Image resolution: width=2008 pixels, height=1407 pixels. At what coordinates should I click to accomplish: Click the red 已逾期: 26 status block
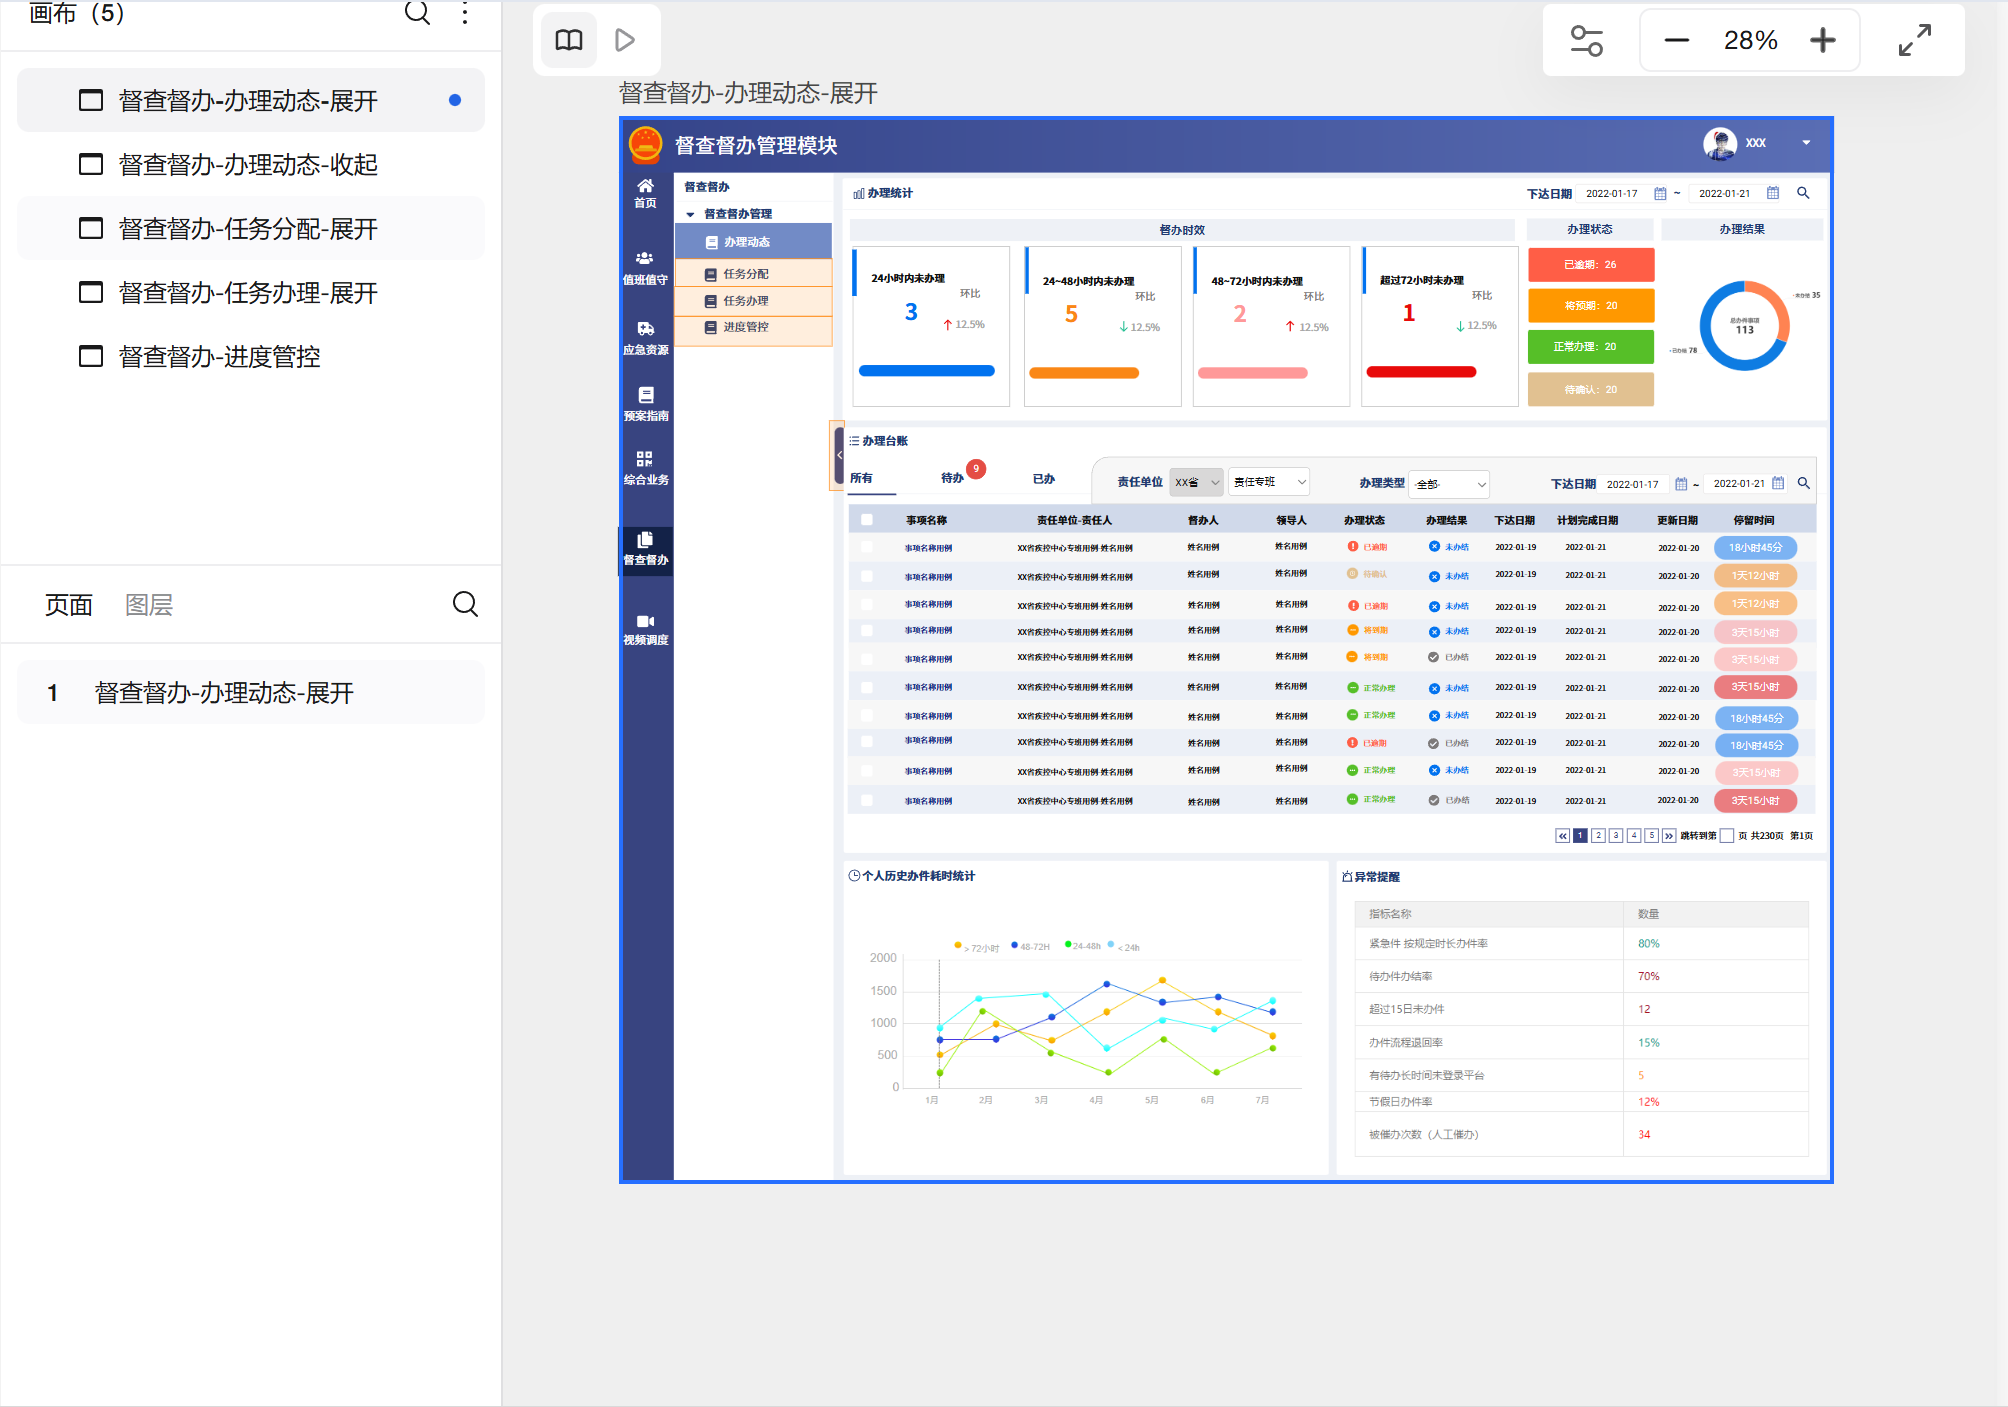[x=1590, y=265]
